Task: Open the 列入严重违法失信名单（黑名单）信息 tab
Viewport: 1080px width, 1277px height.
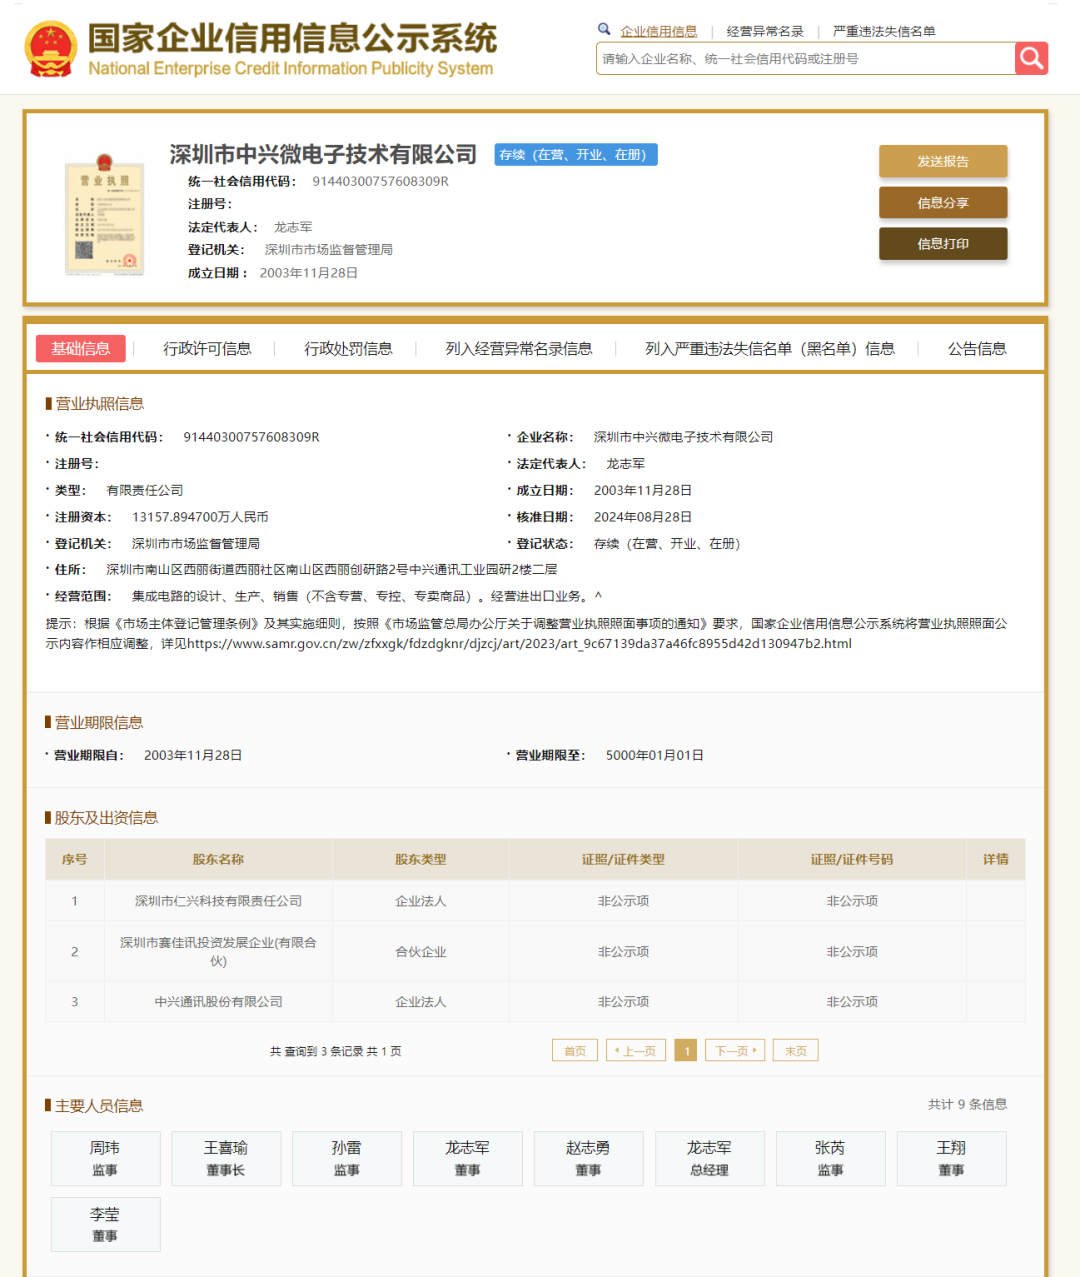Action: (x=770, y=348)
